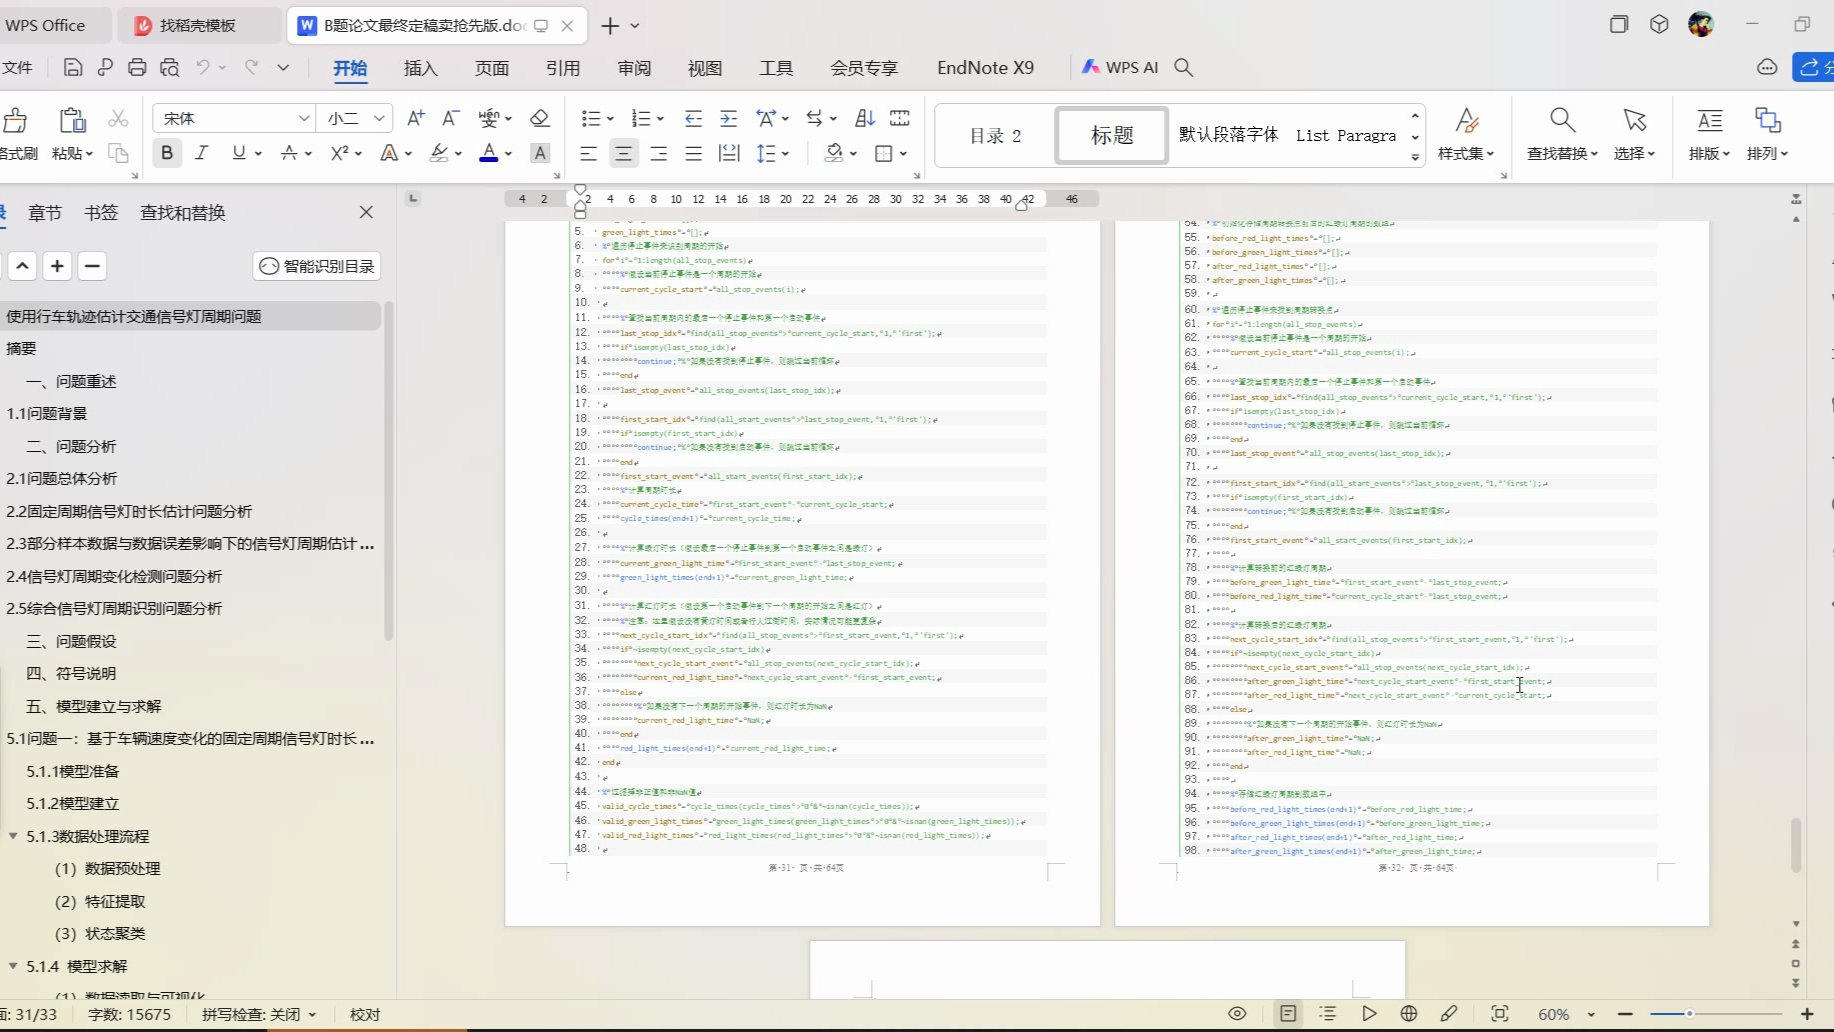Viewport: 1834px width, 1032px height.
Task: Toggle italic formatting
Action: point(201,153)
